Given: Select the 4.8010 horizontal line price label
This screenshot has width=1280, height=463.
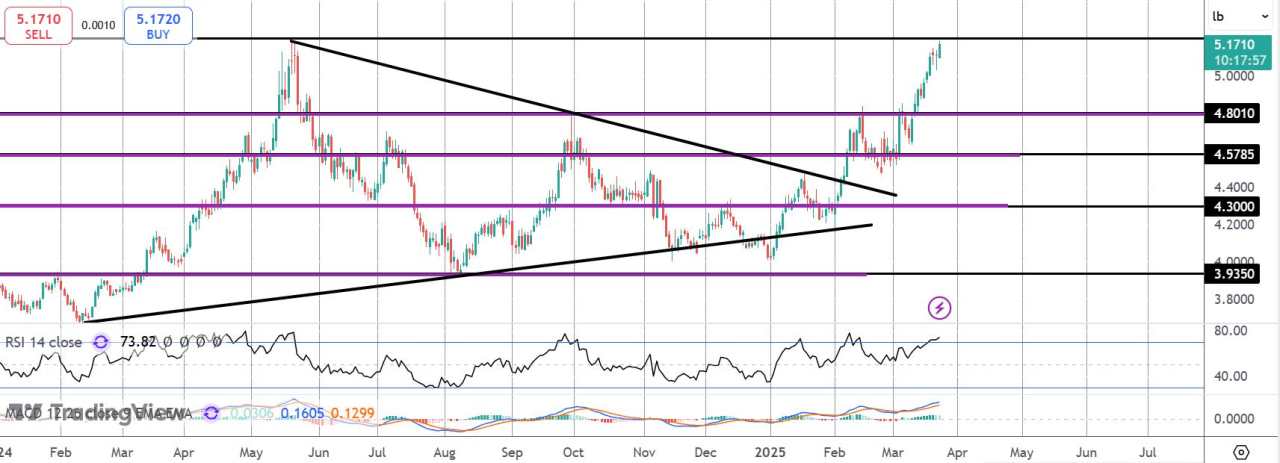Looking at the screenshot, I should [x=1229, y=115].
